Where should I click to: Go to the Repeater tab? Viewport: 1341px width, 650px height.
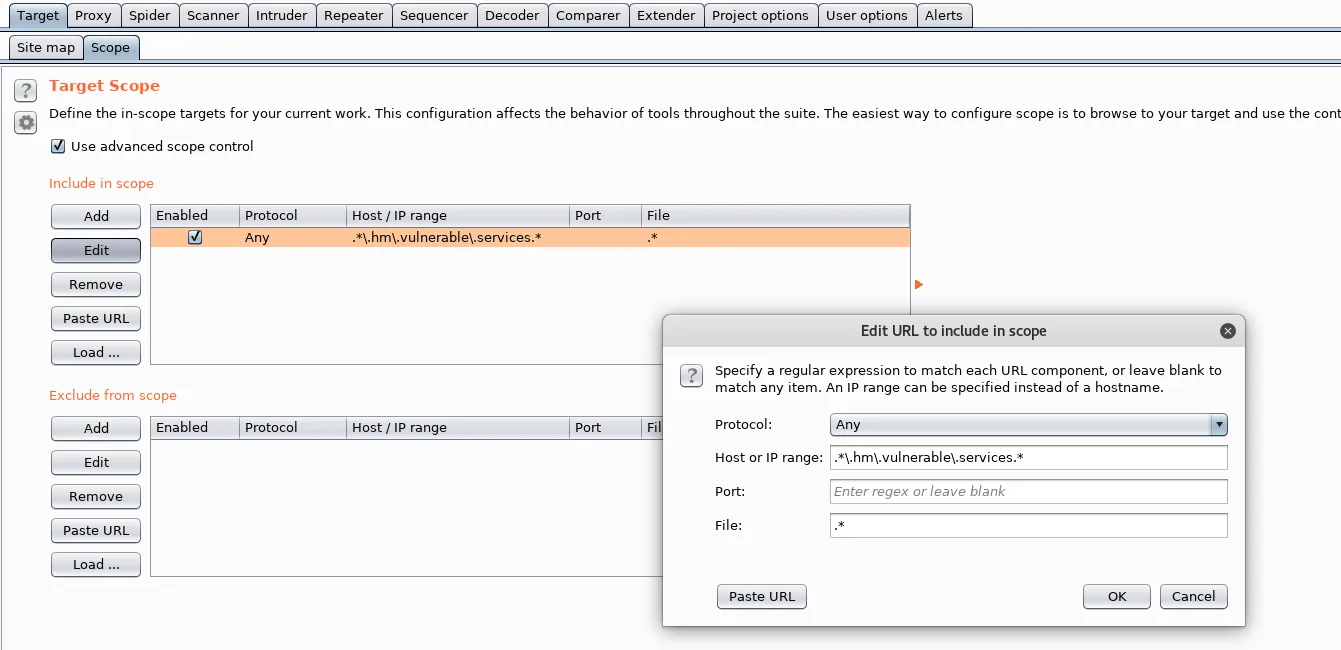(x=354, y=15)
